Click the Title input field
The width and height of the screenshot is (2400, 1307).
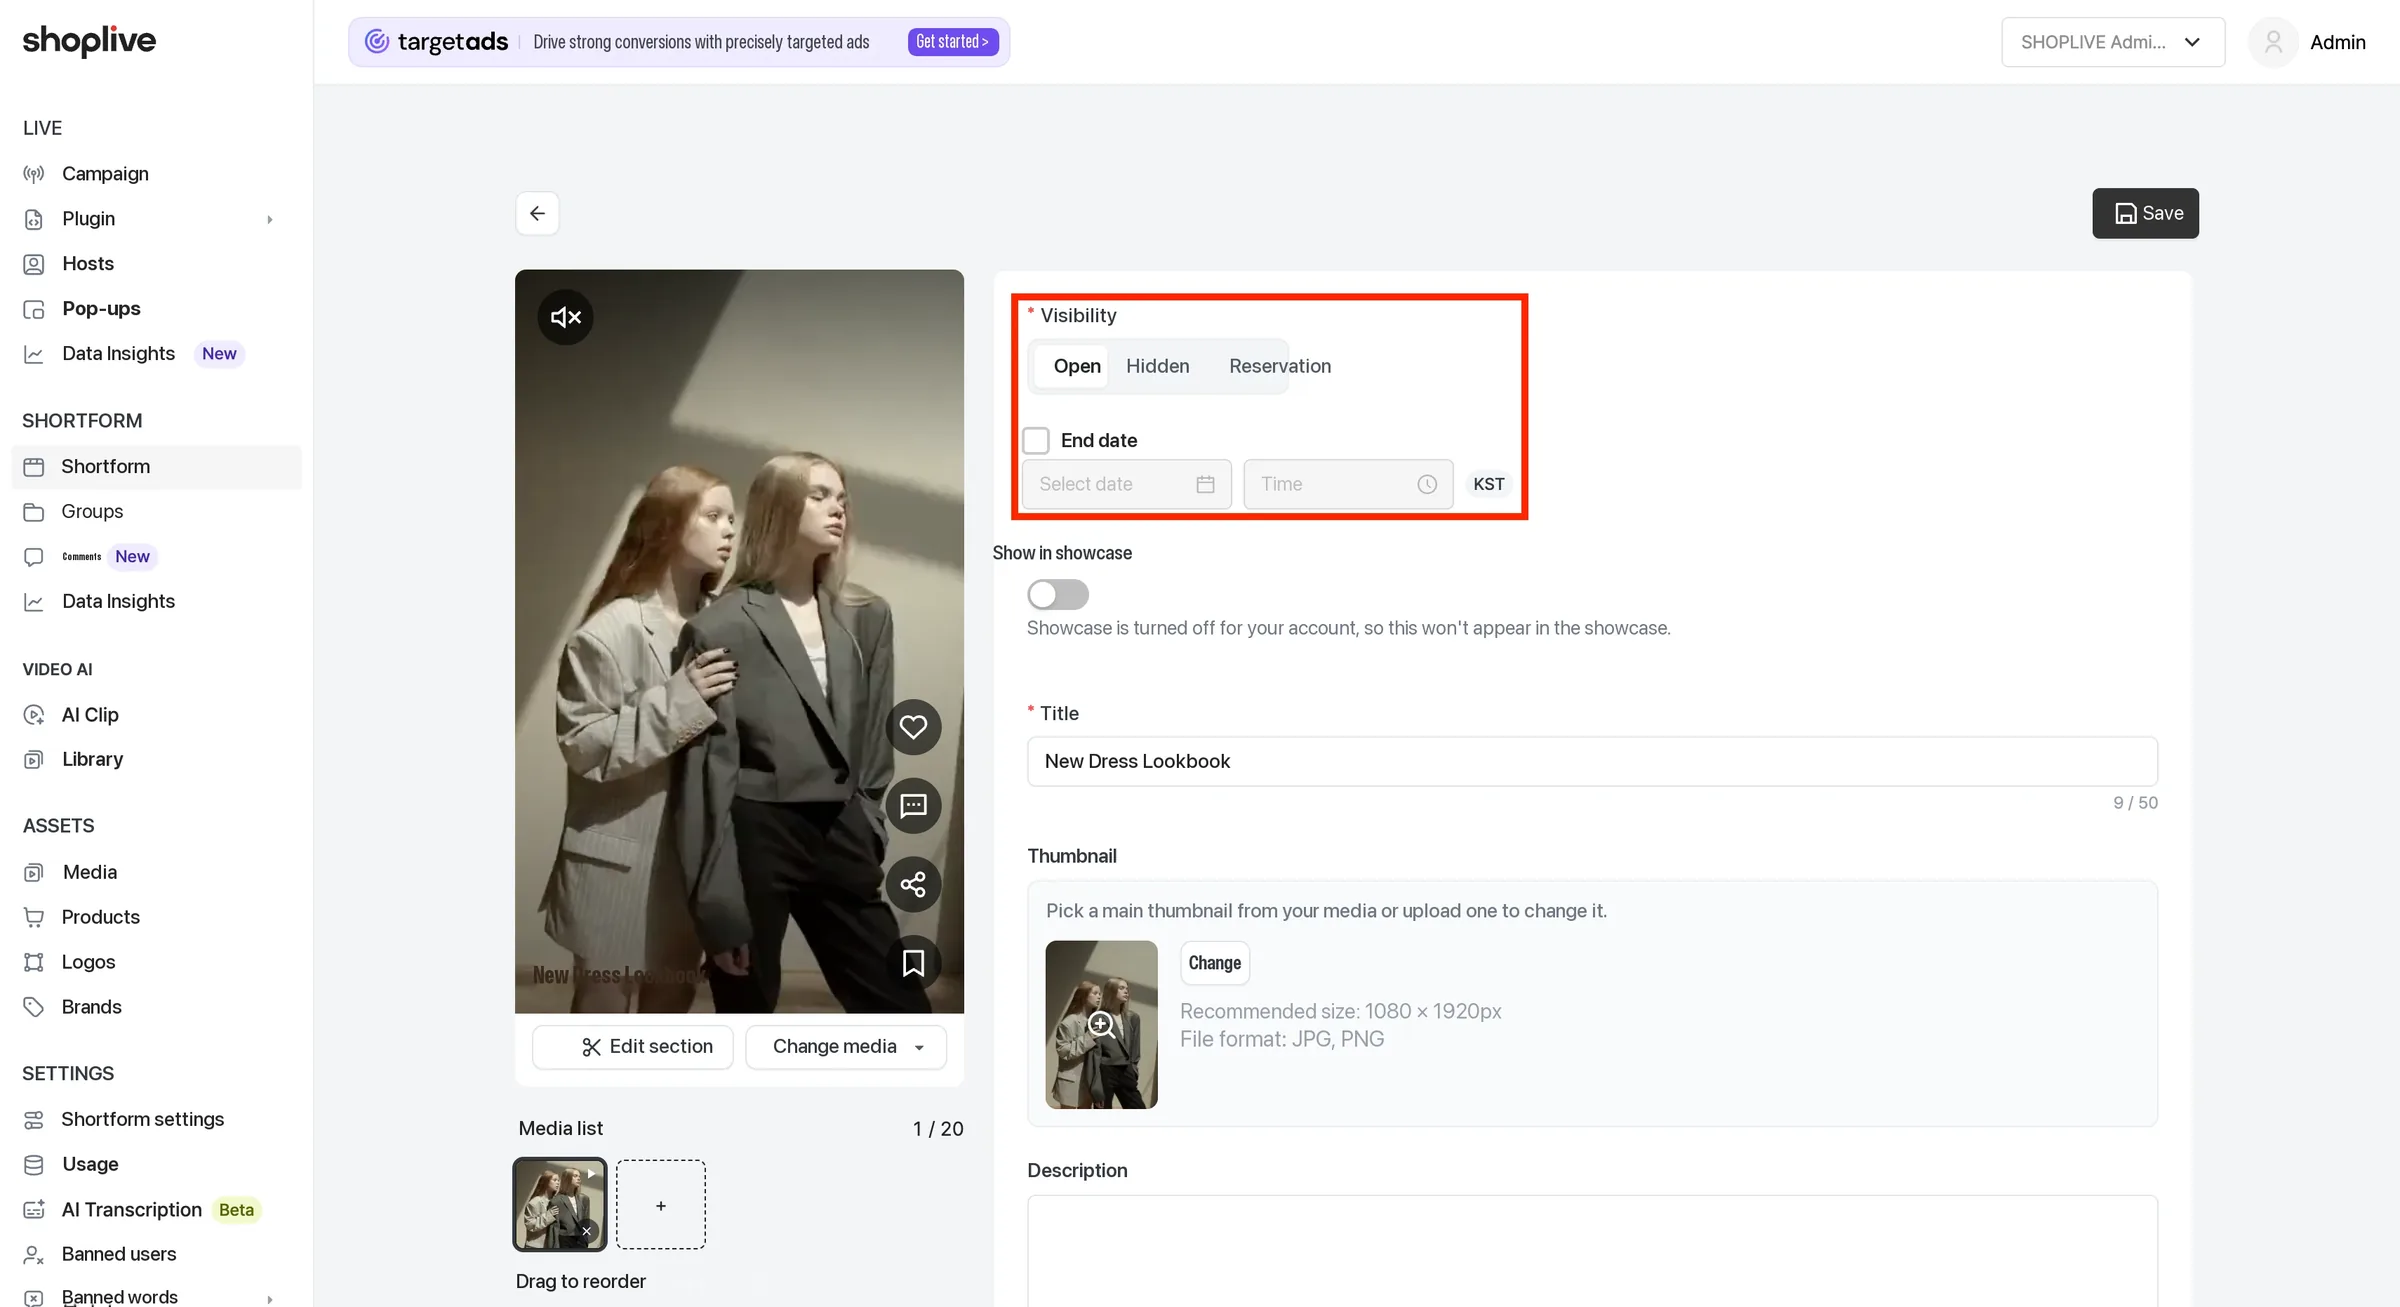click(x=1592, y=761)
